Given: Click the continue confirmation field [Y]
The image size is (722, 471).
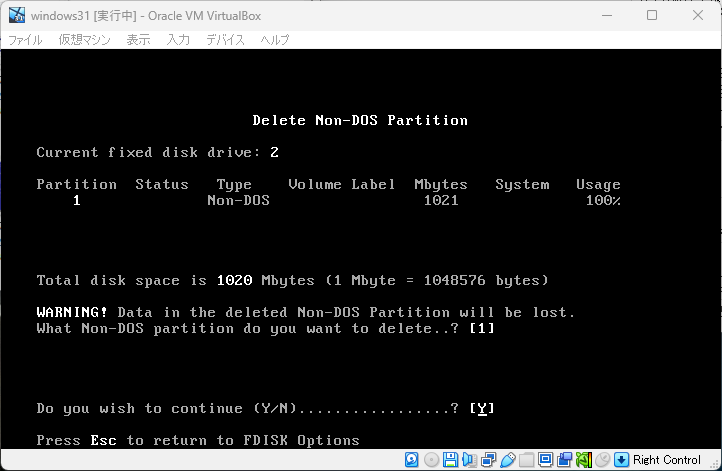Looking at the screenshot, I should coord(482,408).
